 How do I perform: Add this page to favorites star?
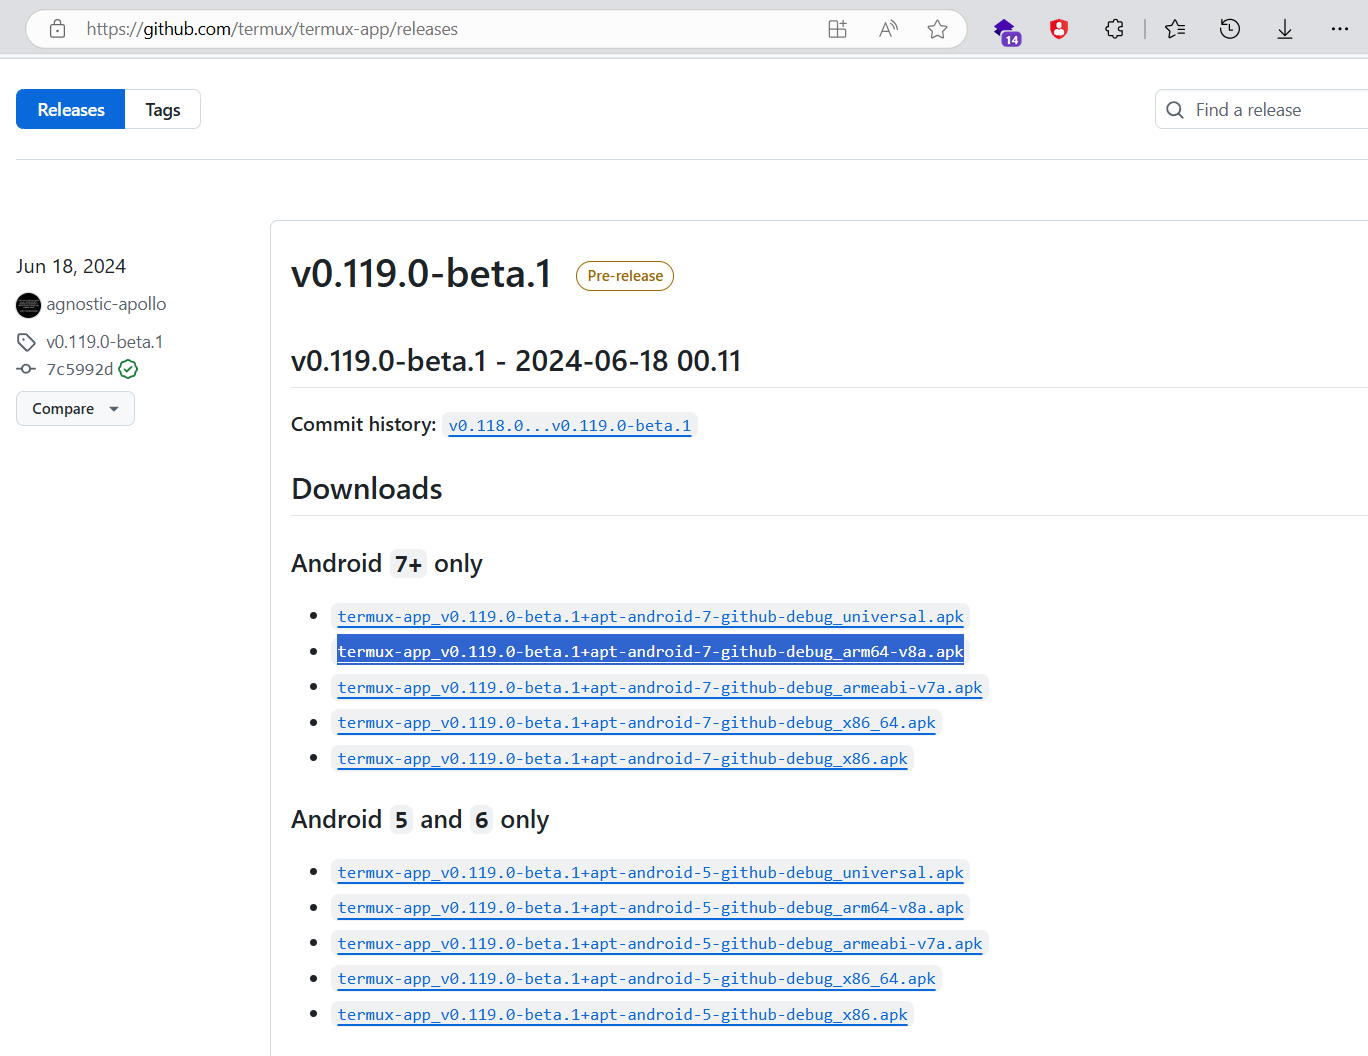click(937, 29)
